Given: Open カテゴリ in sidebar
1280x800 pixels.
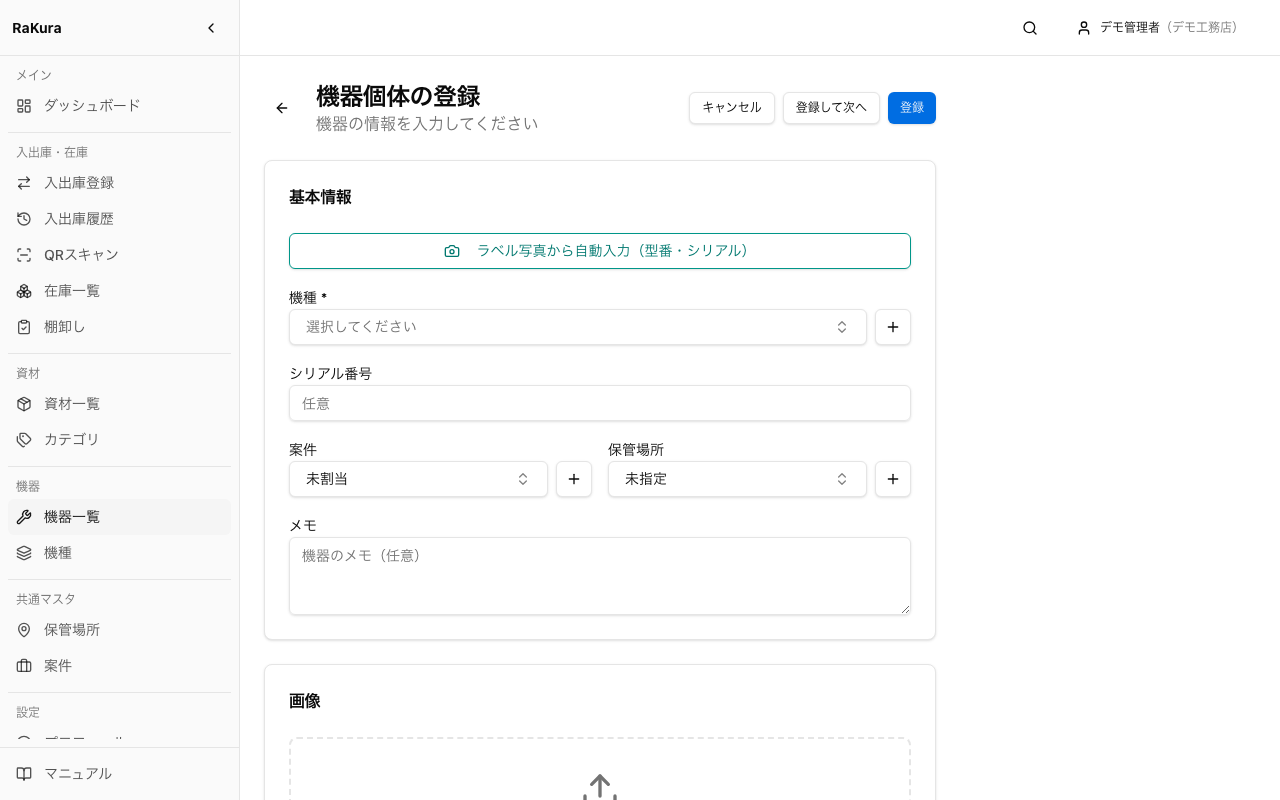Looking at the screenshot, I should [119, 440].
